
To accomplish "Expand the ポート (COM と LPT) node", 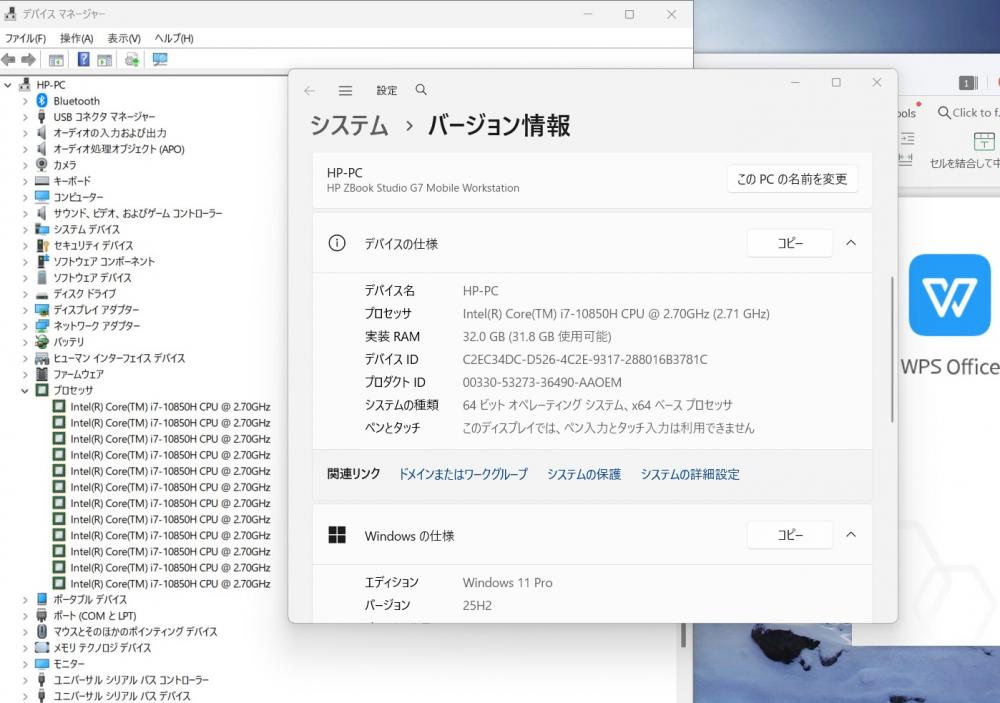I will point(25,616).
